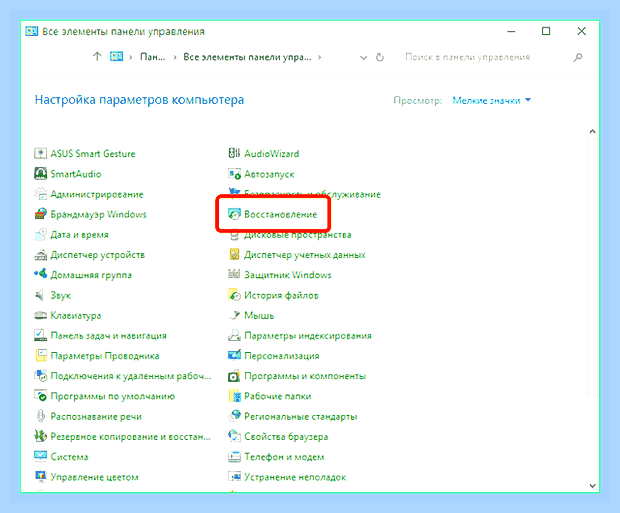
Task: Open the Звук speaker icon
Action: 40,295
